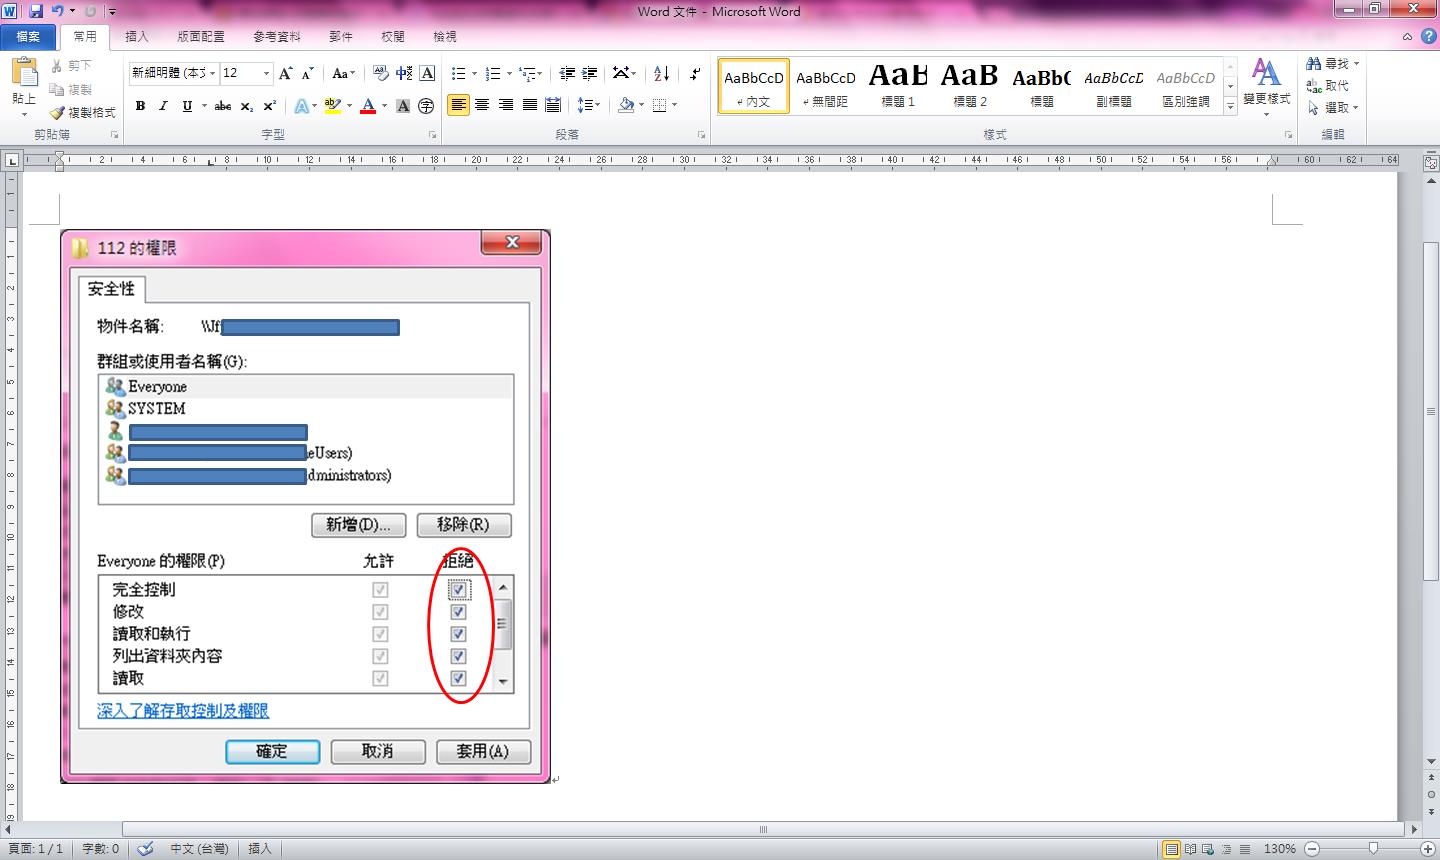Click the spelling check icon in status bar

point(146,848)
